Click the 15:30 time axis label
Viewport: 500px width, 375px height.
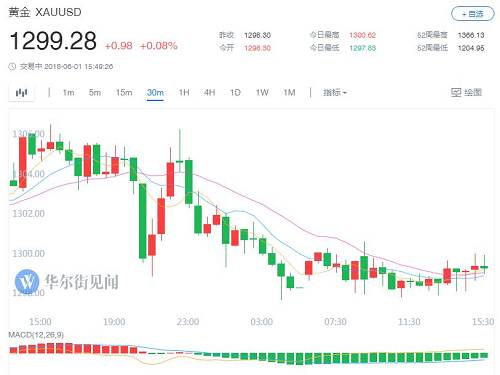pos(483,322)
